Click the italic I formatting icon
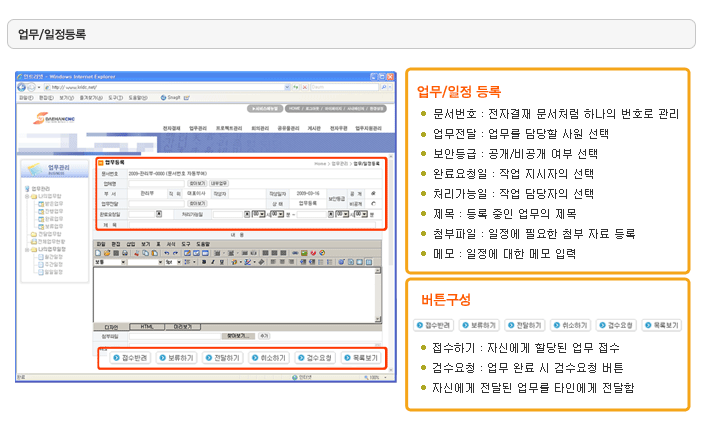 tap(212, 263)
